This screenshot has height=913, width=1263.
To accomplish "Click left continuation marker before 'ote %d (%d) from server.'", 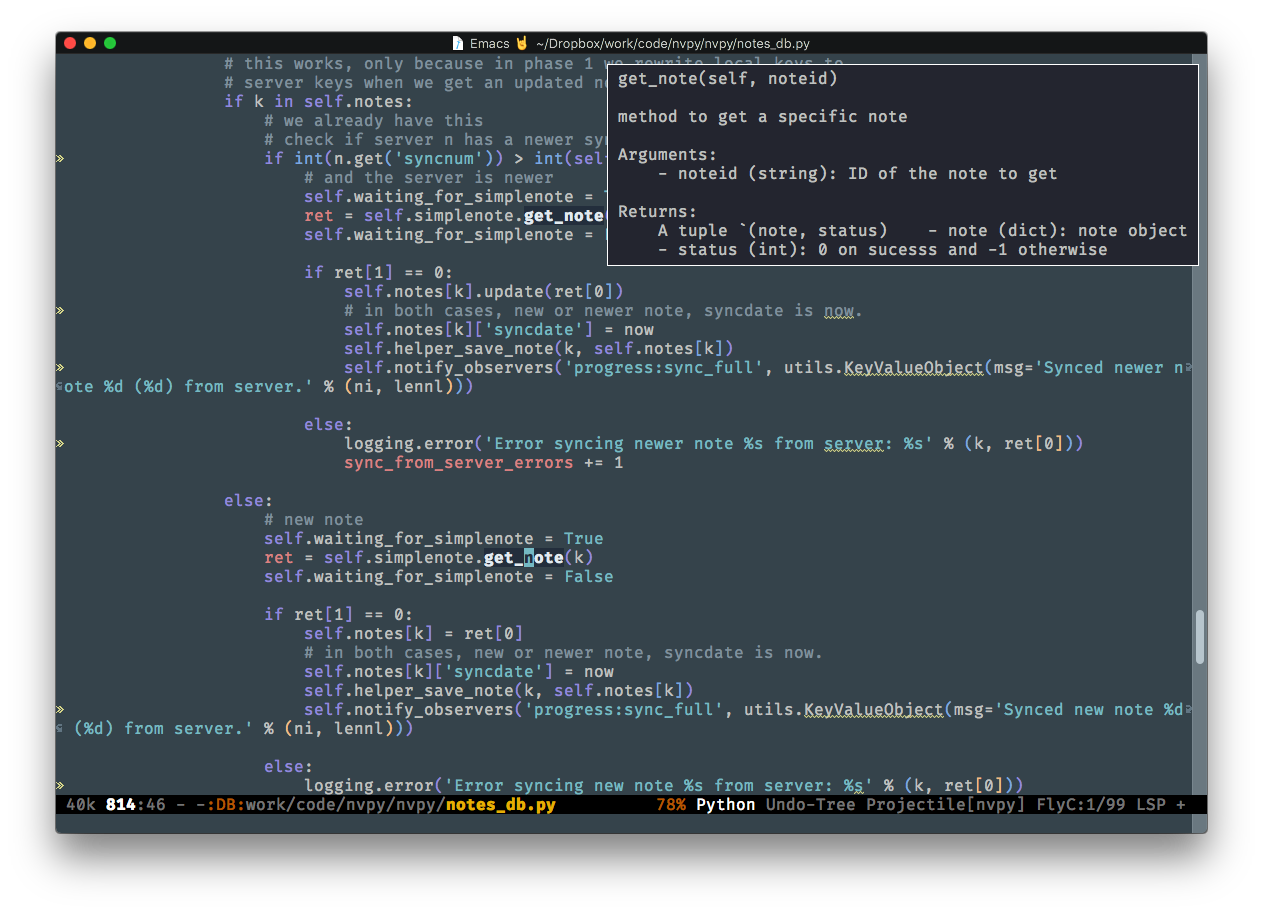I will point(60,386).
